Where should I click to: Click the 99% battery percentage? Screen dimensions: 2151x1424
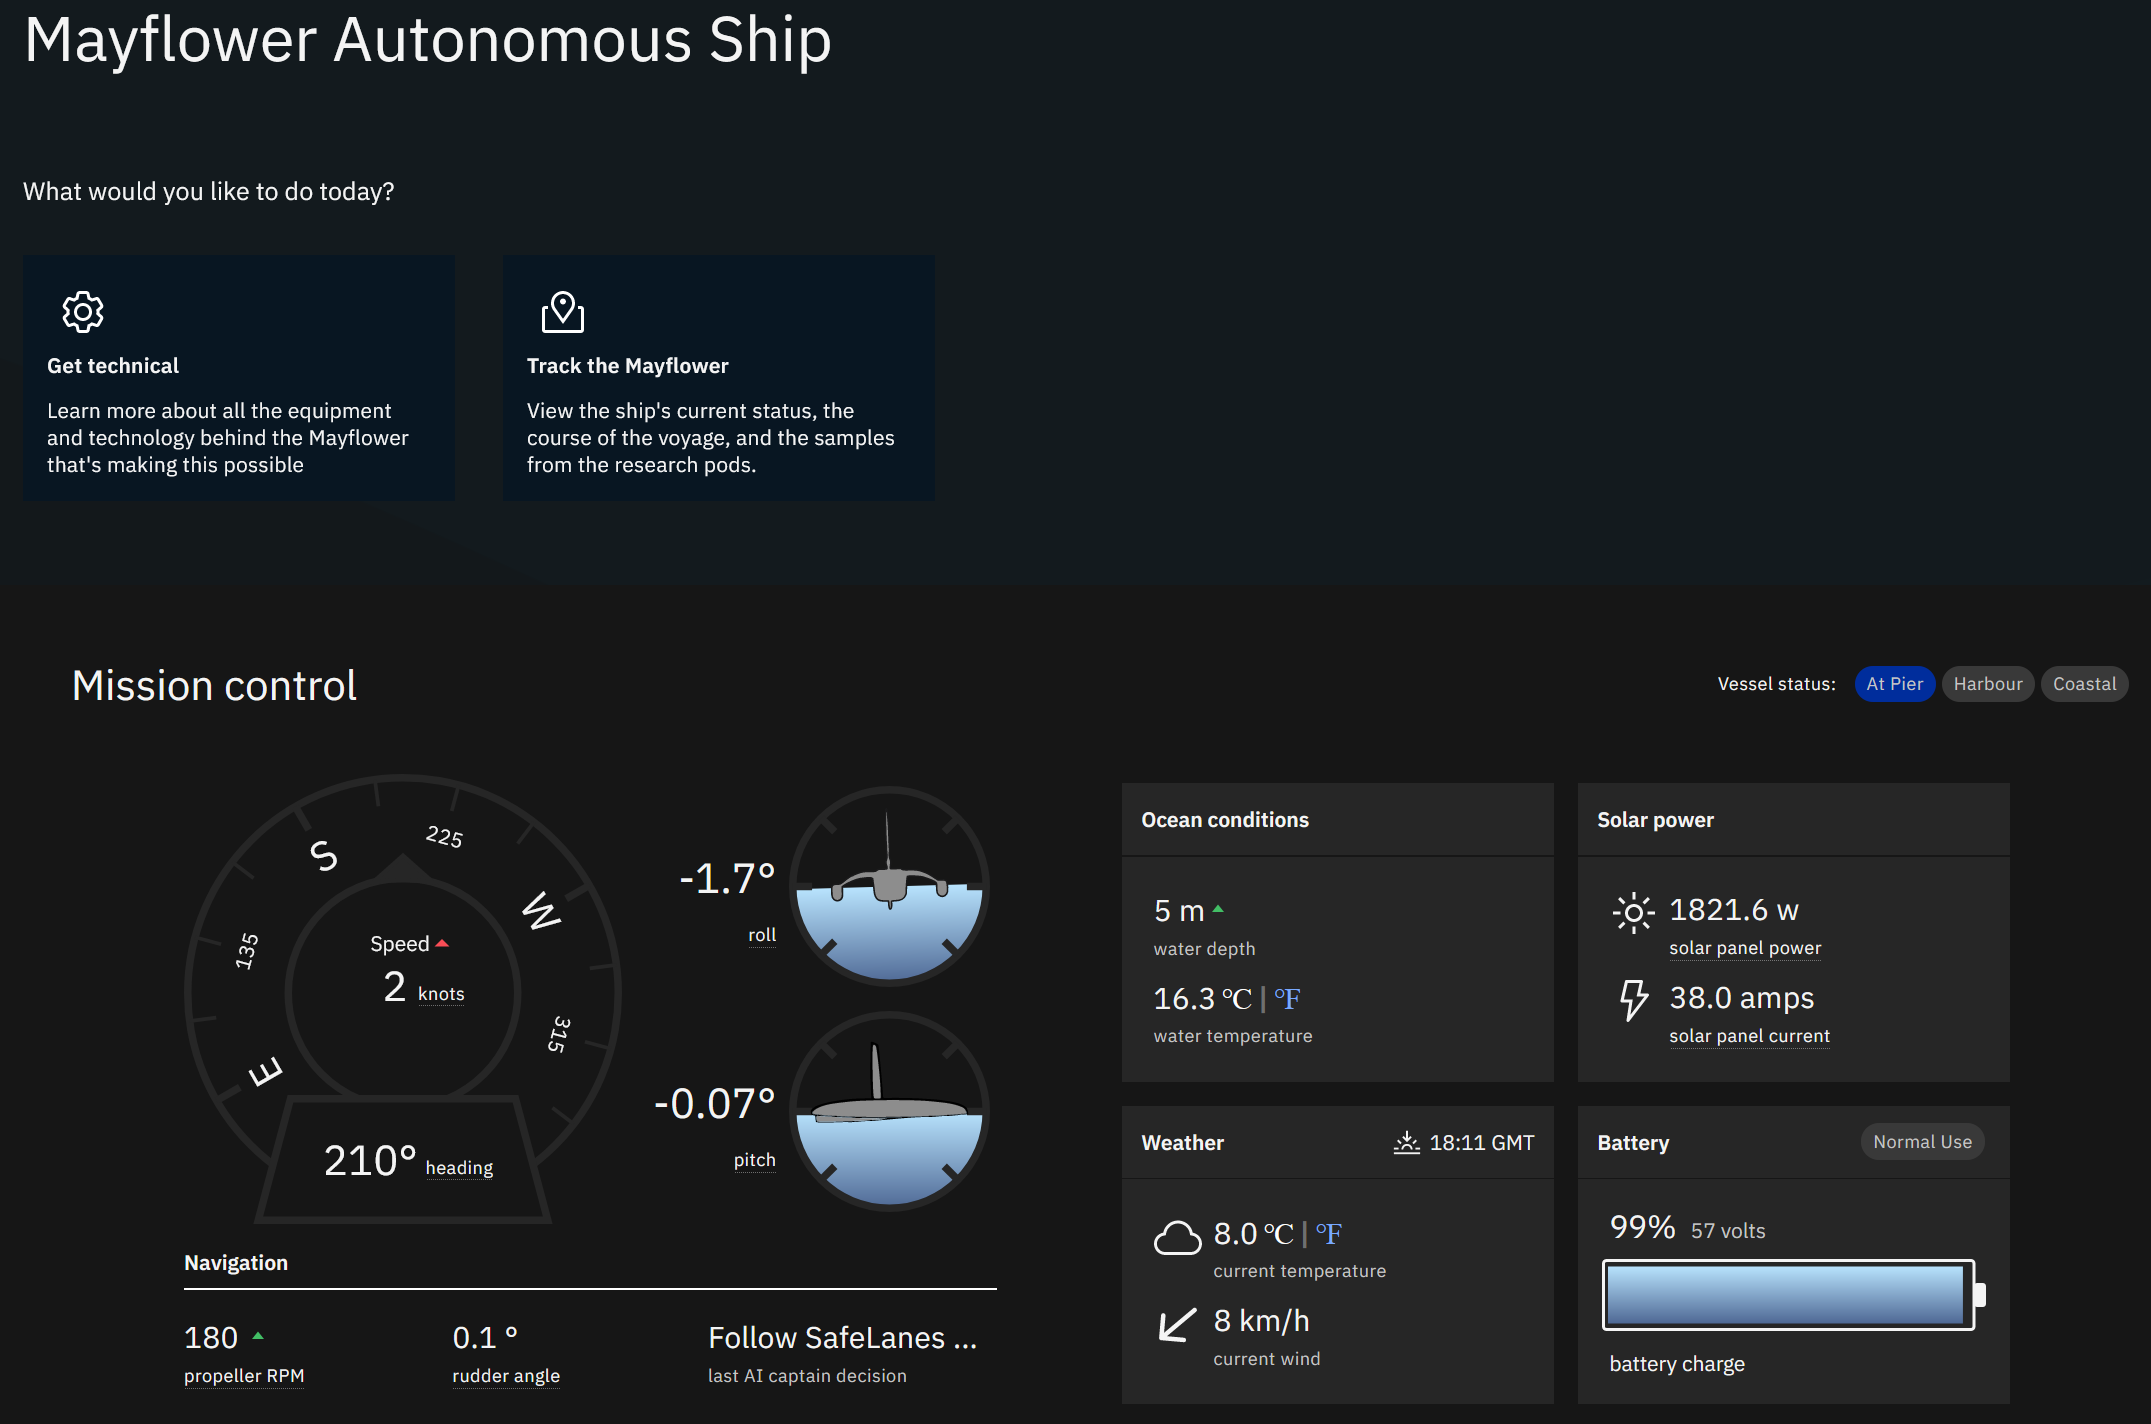pyautogui.click(x=1642, y=1227)
